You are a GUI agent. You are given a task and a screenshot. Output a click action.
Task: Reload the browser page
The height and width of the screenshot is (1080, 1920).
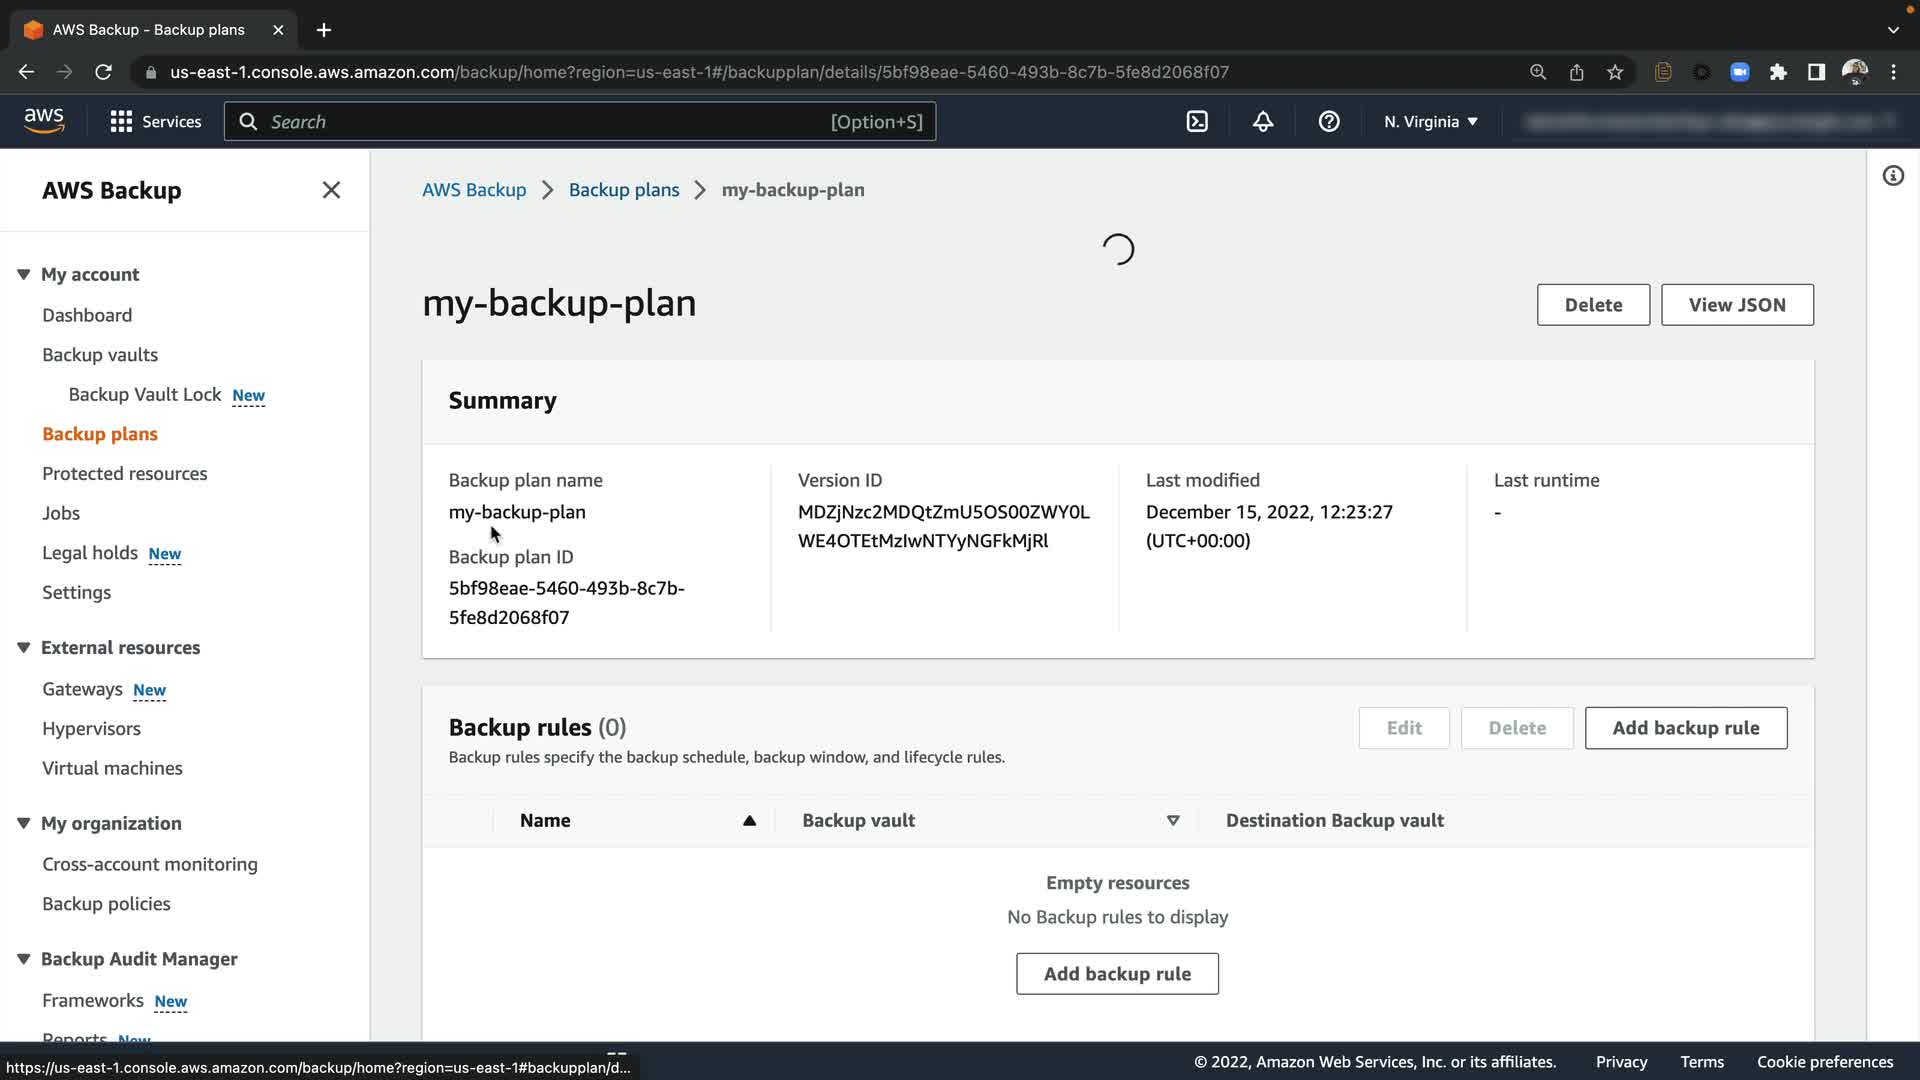coord(103,72)
